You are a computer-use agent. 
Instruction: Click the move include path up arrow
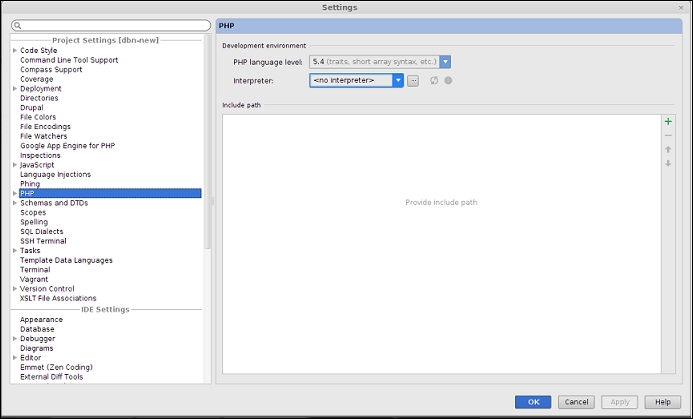pyautogui.click(x=668, y=149)
